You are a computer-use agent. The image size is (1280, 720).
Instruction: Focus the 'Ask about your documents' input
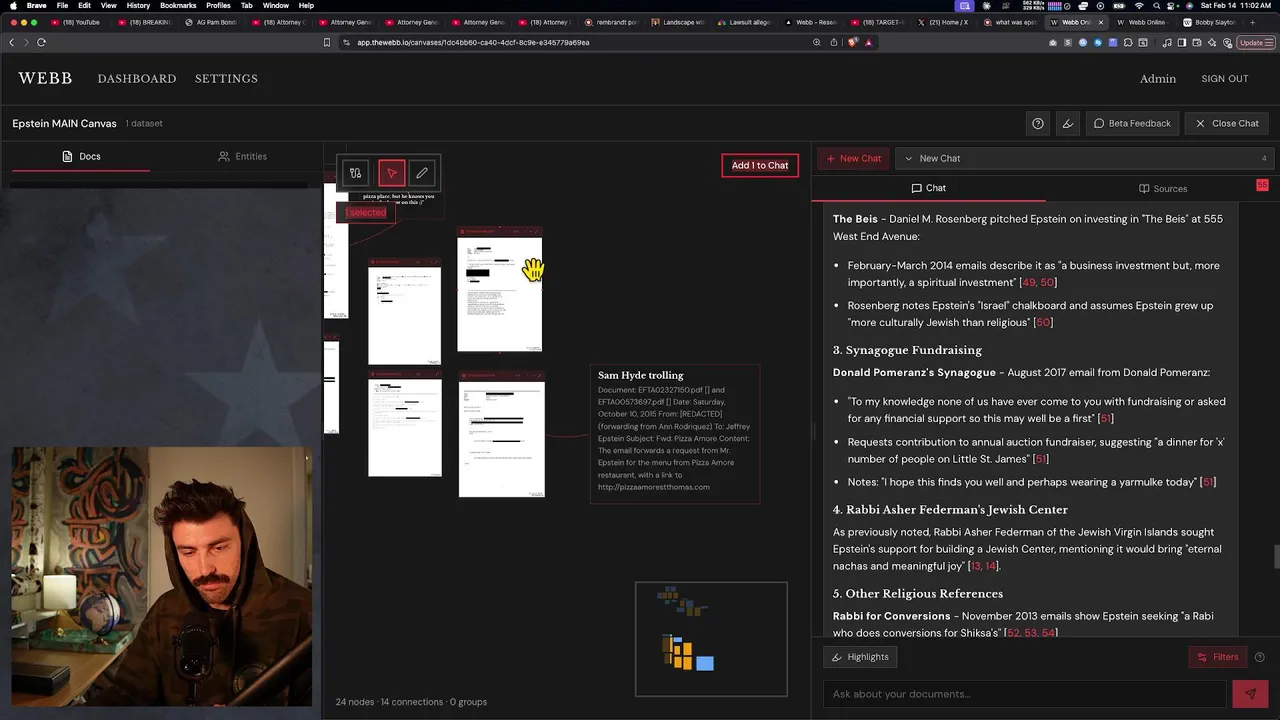coord(1025,694)
